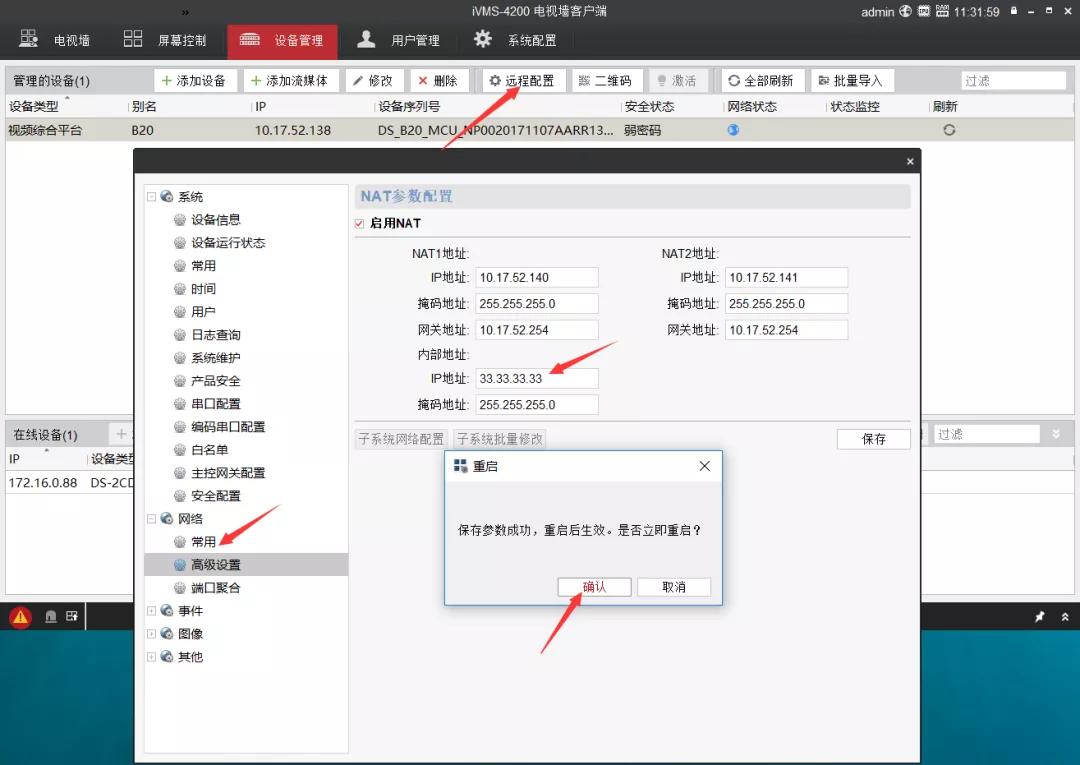Click the blue network status indicator for B20

733,129
